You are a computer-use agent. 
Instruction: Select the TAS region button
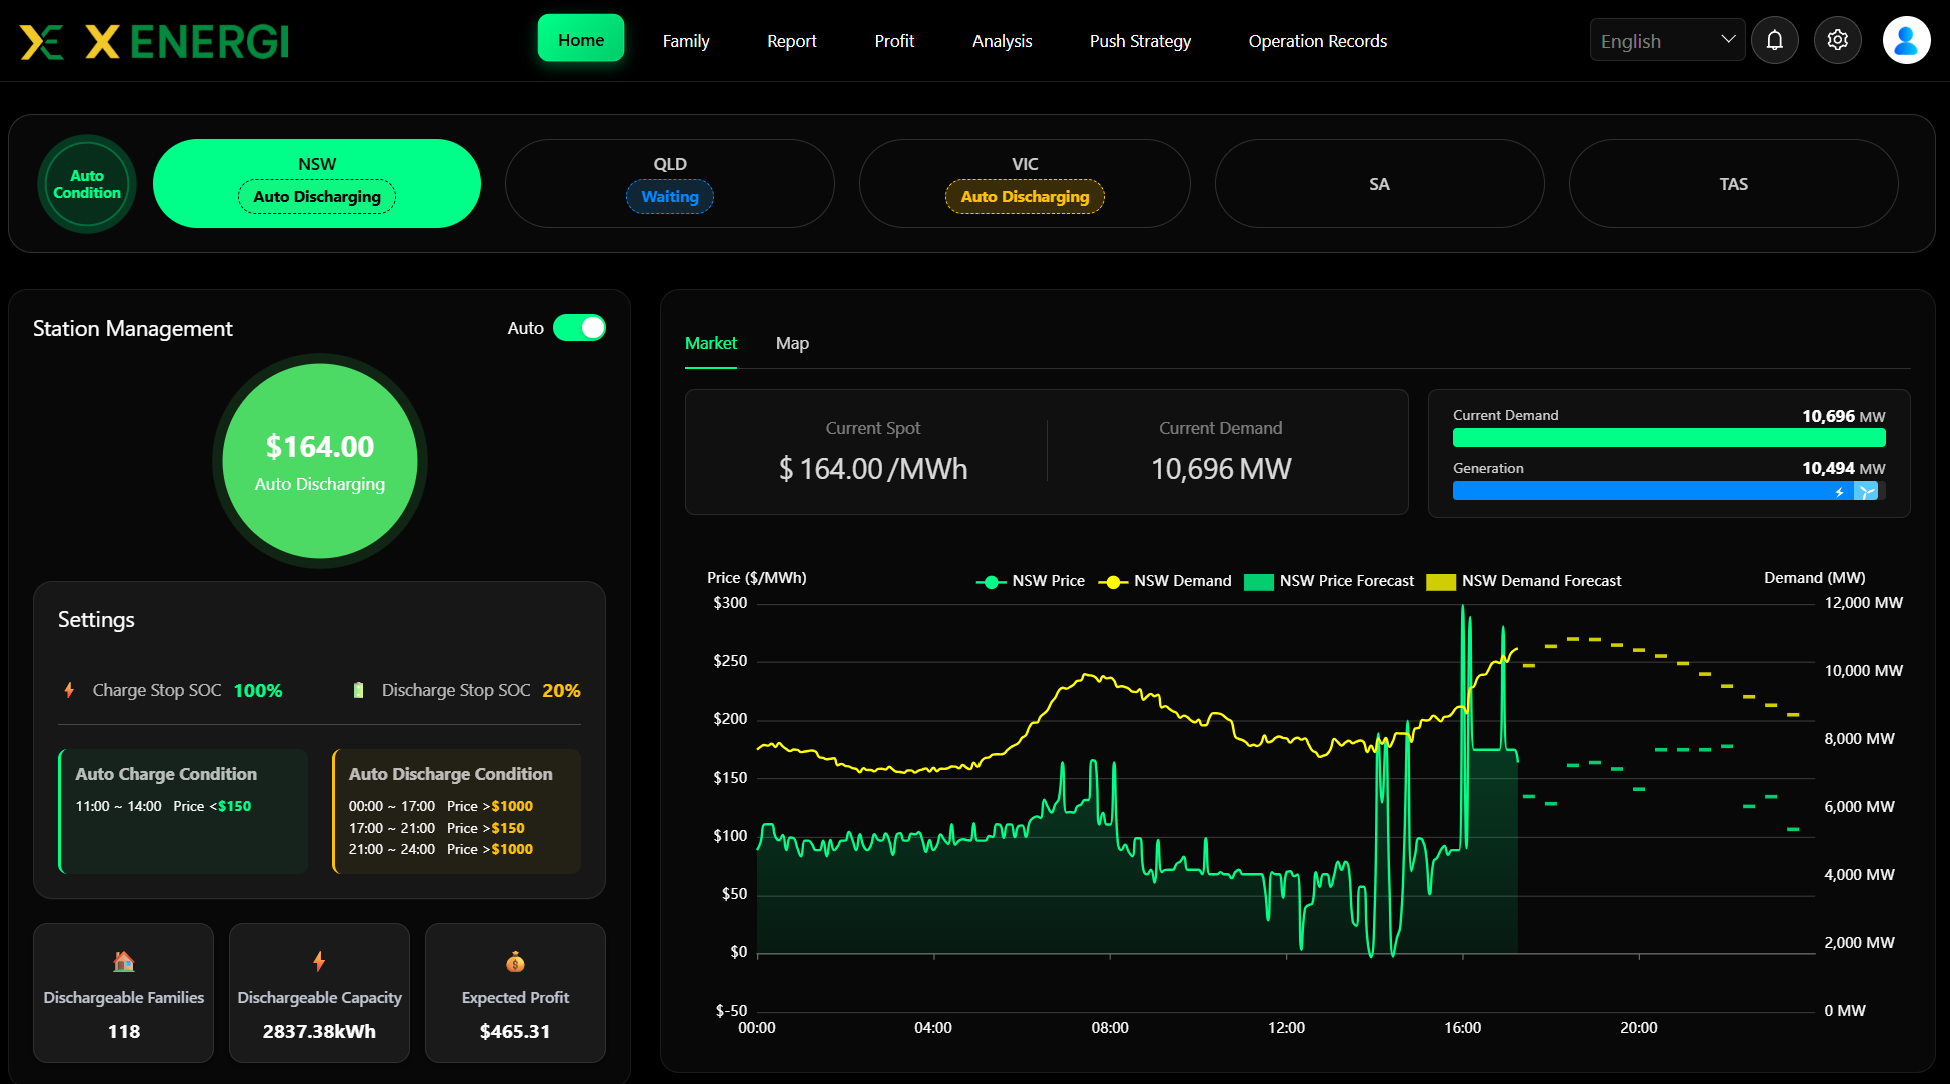pos(1734,184)
